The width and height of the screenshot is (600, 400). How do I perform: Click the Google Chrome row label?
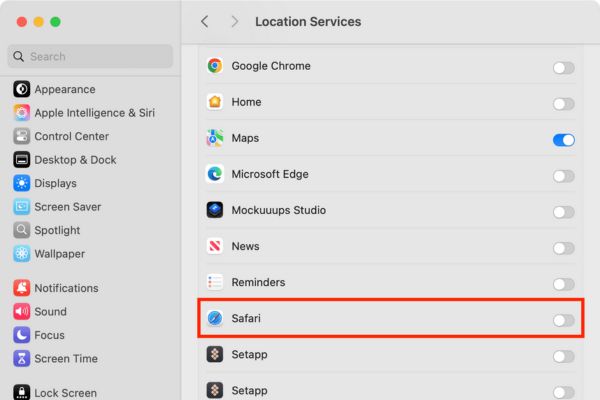pyautogui.click(x=271, y=66)
